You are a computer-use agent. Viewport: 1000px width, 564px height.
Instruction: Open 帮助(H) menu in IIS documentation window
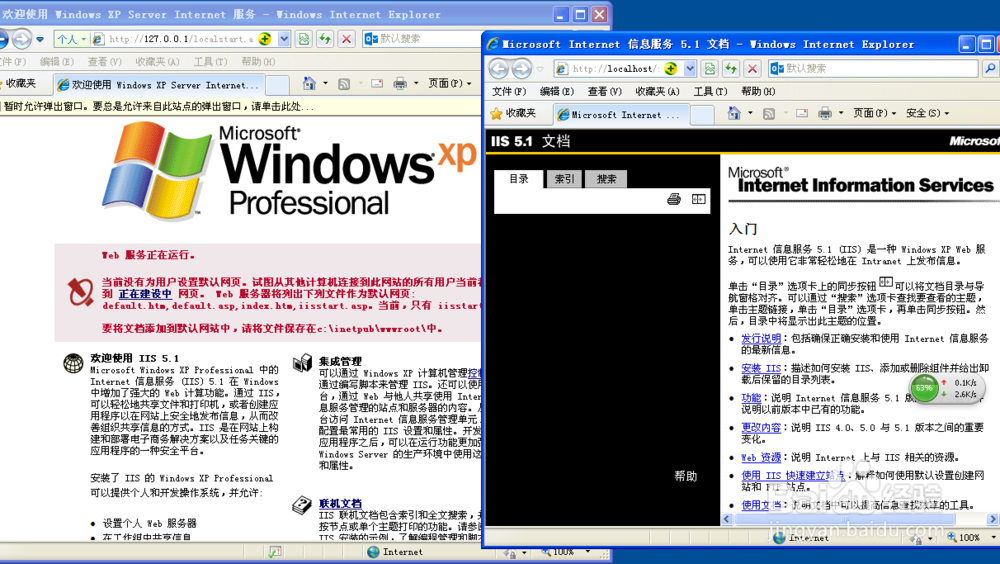[758, 91]
